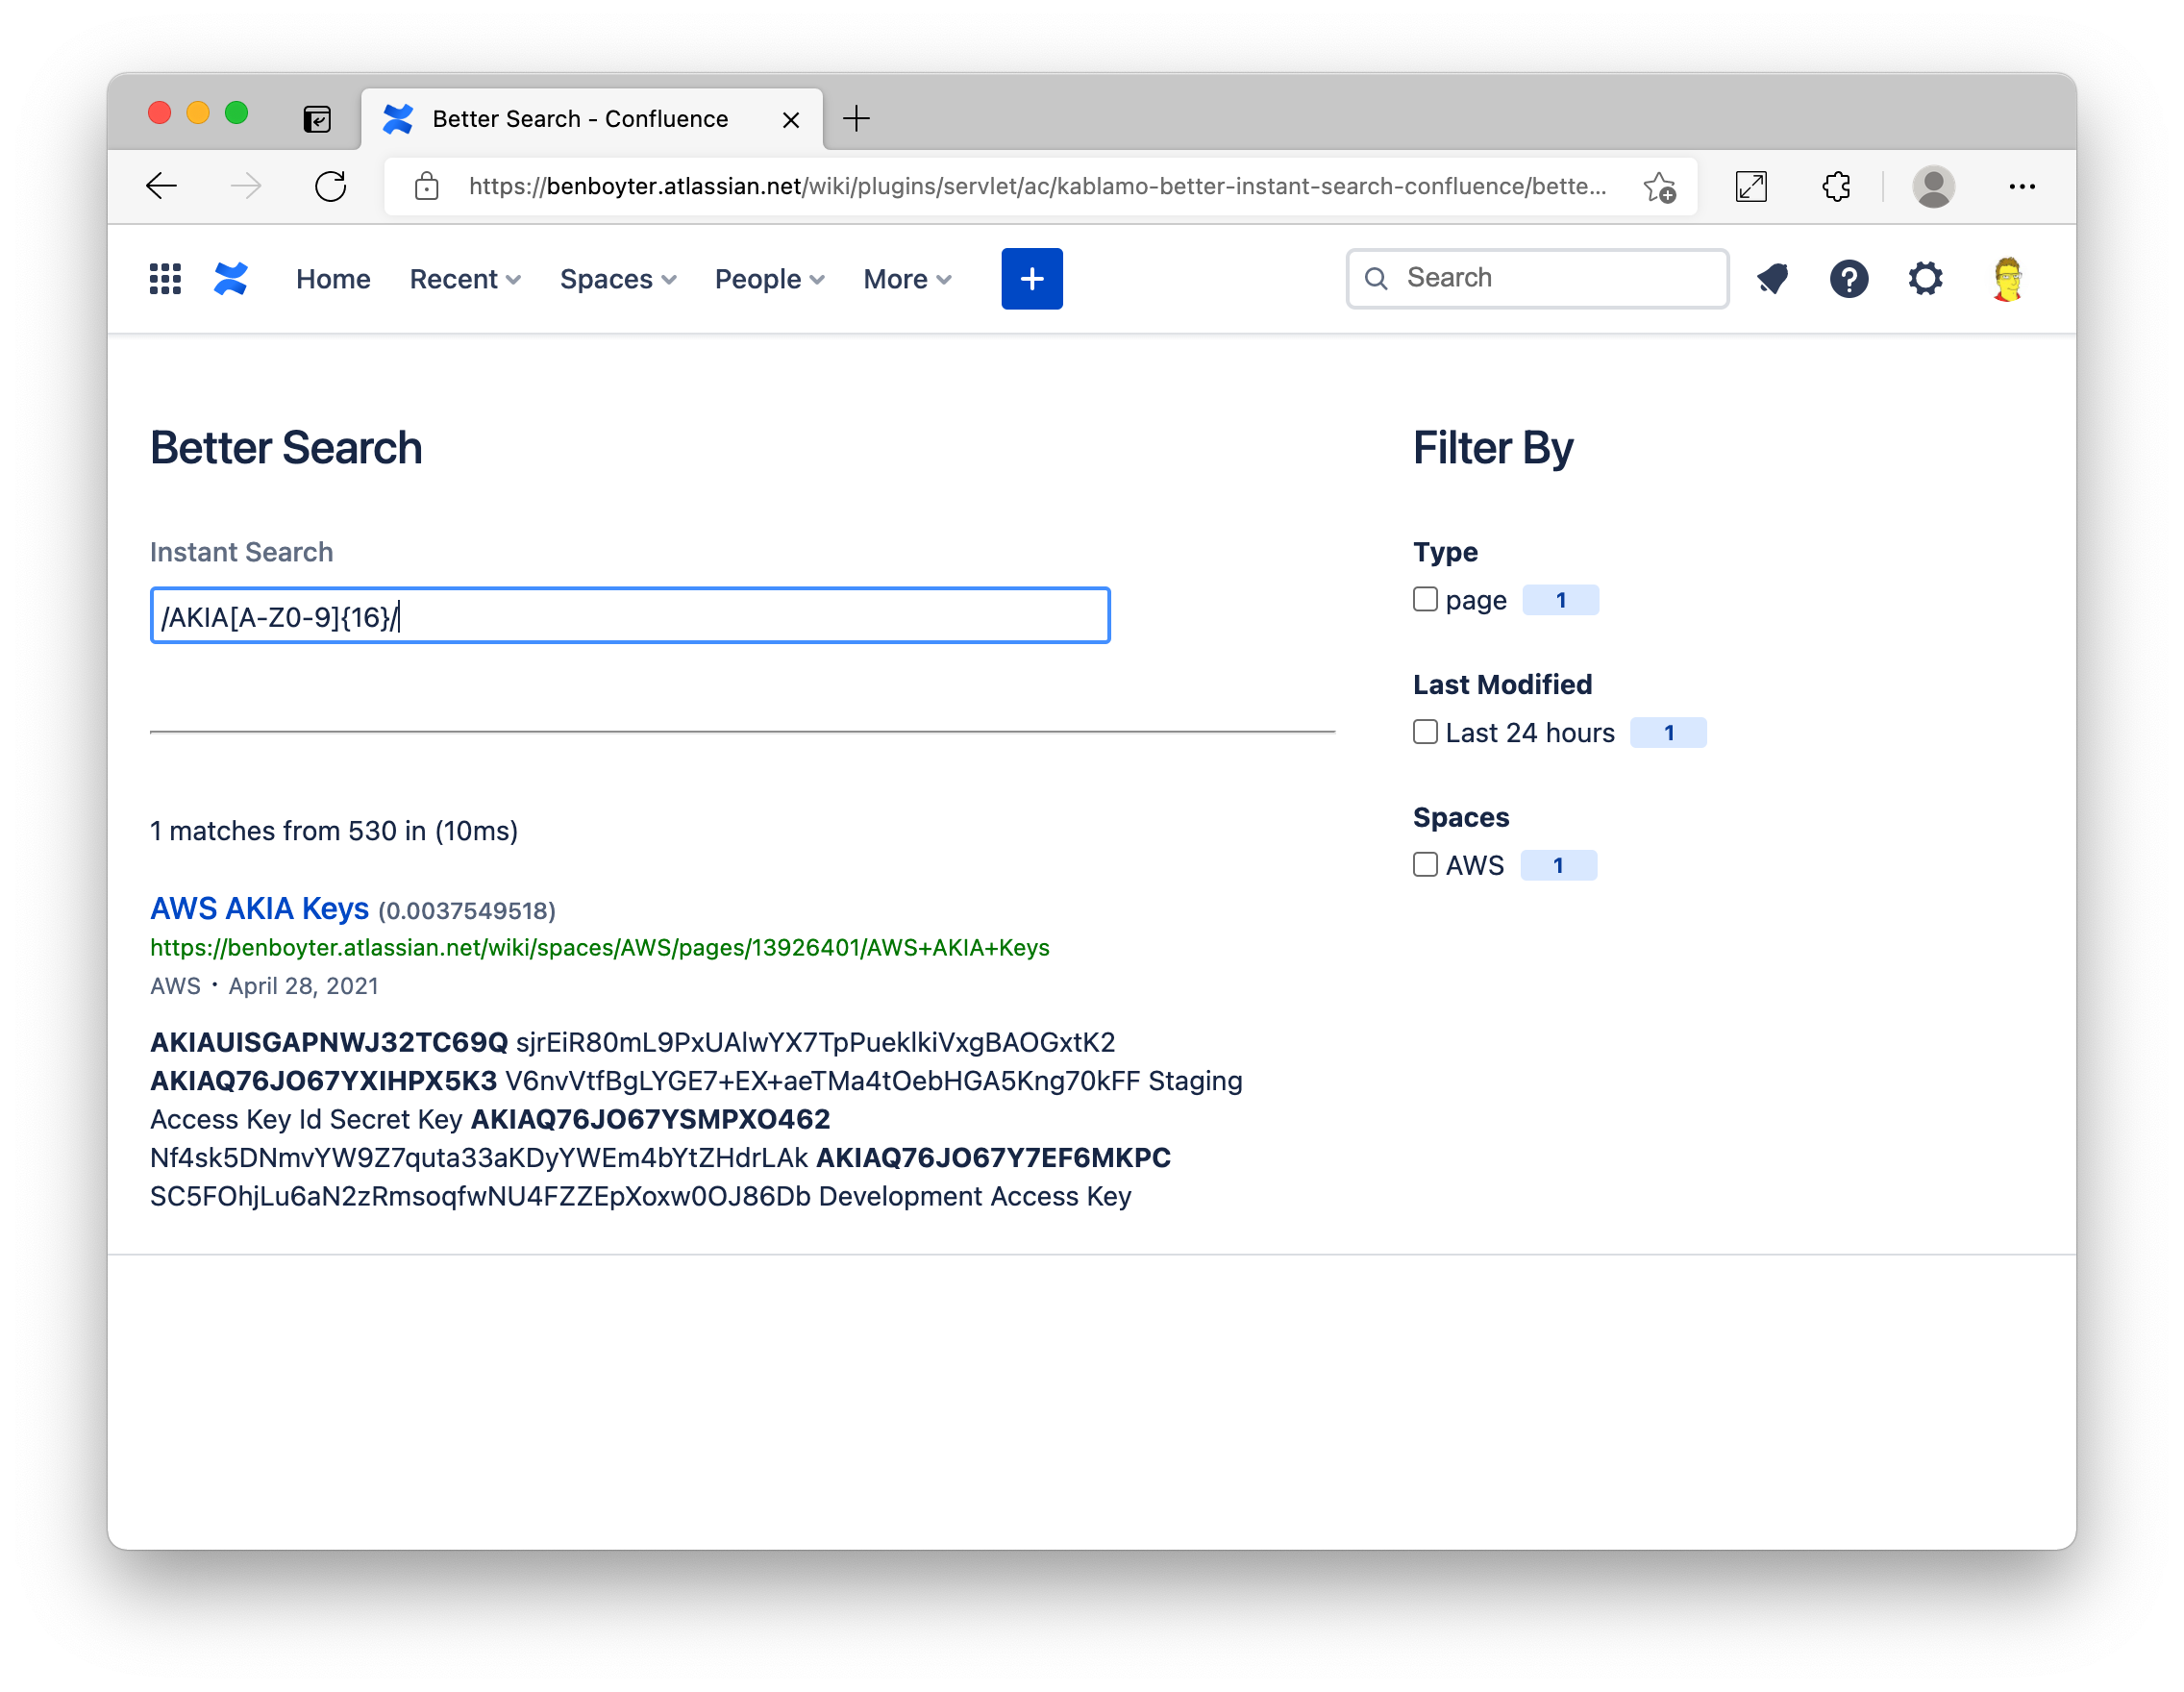Focus the Instant Search input field

click(630, 616)
